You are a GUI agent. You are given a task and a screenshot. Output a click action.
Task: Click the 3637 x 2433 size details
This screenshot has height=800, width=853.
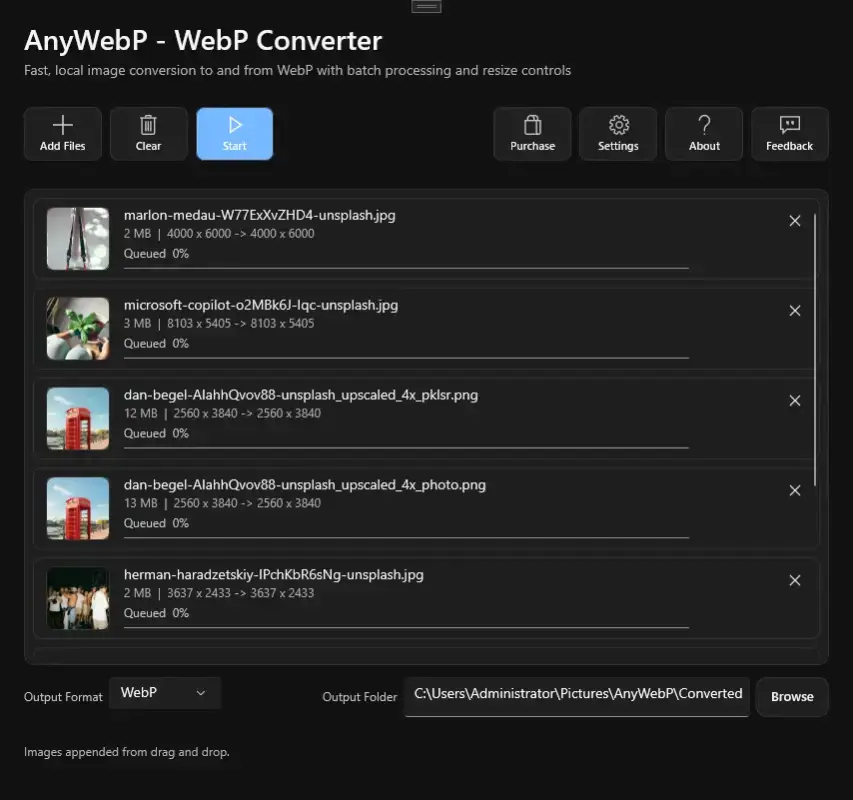219,593
